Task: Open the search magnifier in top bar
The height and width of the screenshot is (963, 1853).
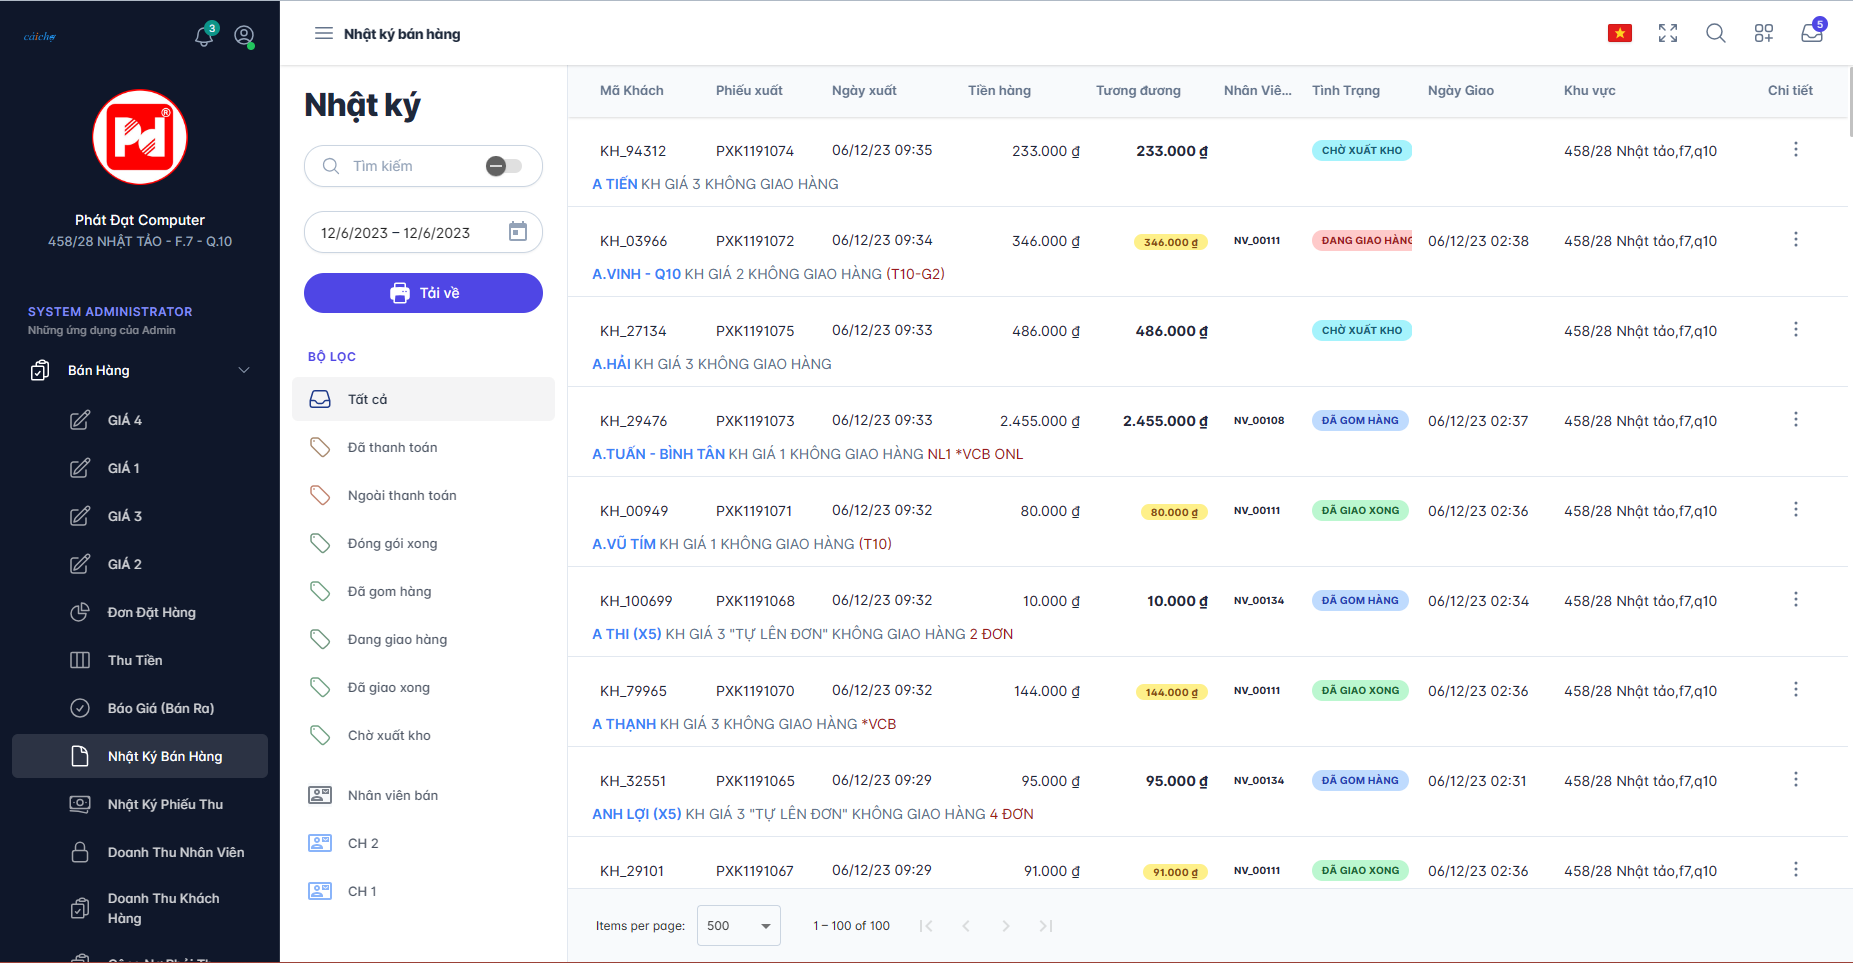Action: pyautogui.click(x=1715, y=34)
